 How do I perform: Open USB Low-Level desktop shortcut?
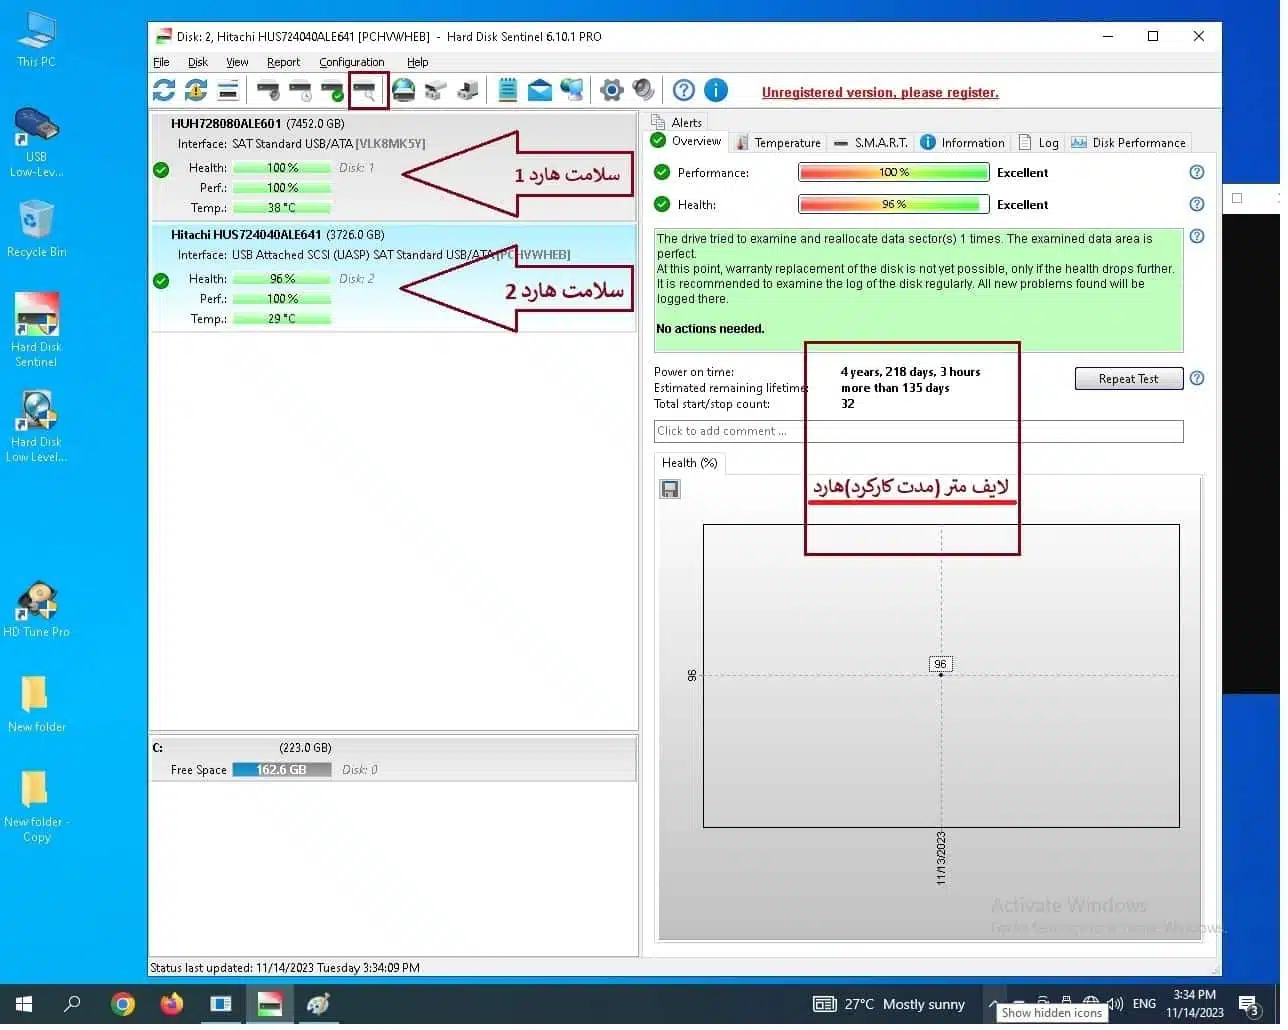coord(36,142)
